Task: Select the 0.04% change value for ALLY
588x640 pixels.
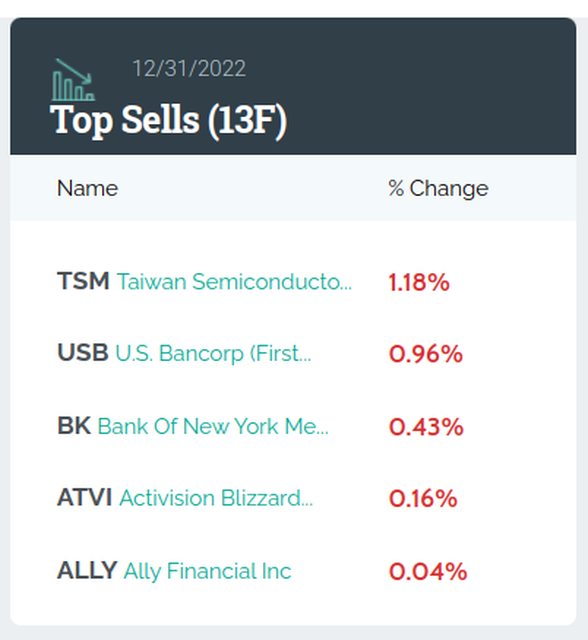Action: pos(428,571)
